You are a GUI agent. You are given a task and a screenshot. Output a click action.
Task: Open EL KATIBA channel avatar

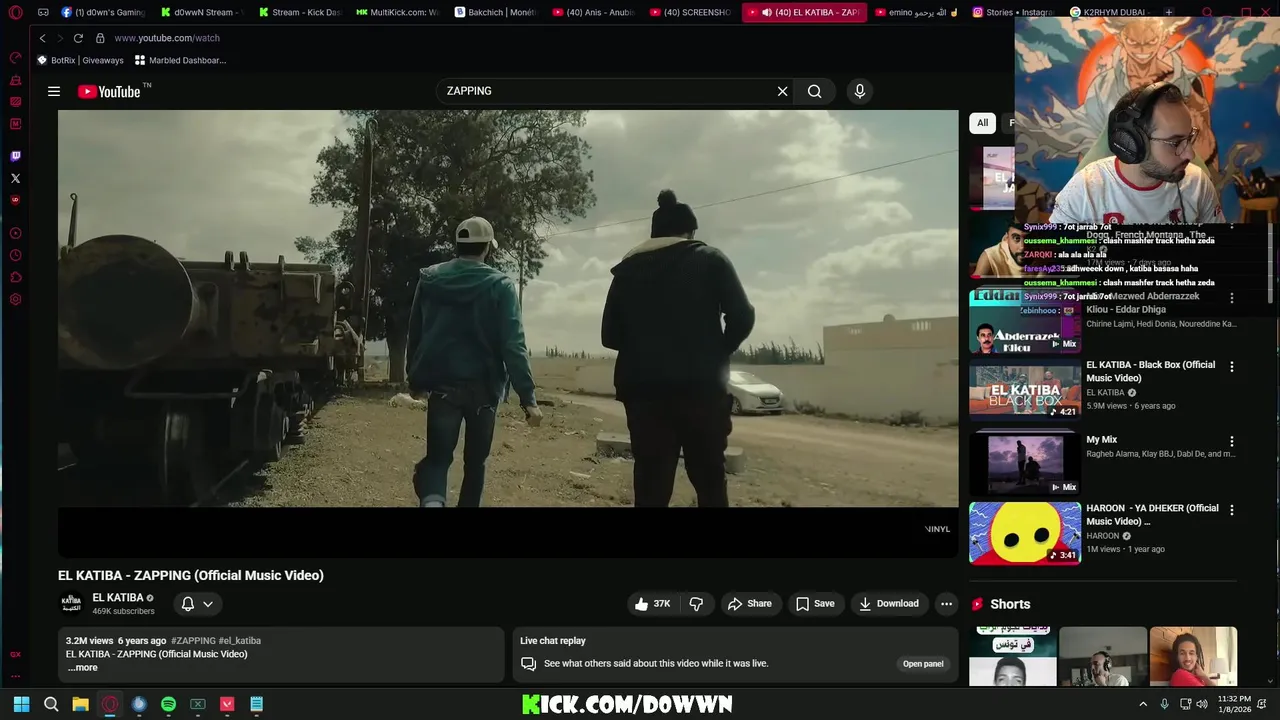tap(71, 604)
